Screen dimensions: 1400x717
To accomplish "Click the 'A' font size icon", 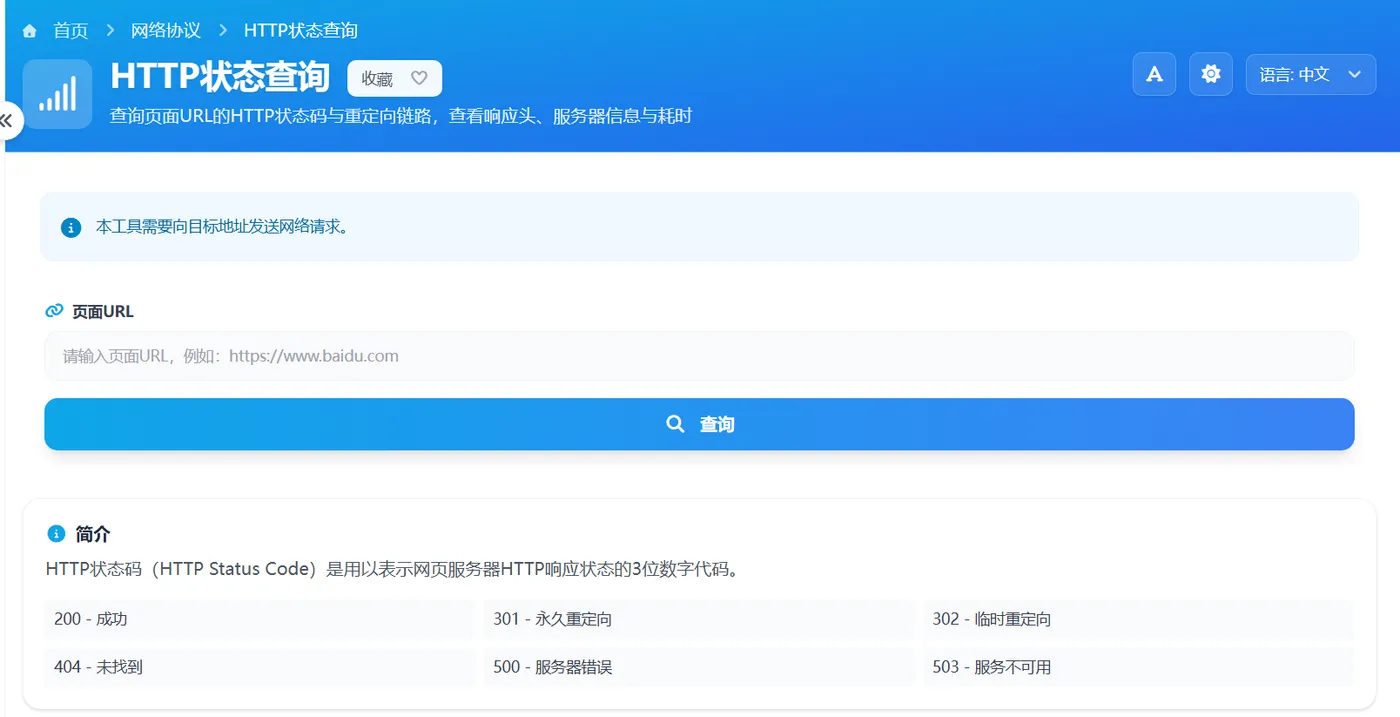I will point(1154,74).
